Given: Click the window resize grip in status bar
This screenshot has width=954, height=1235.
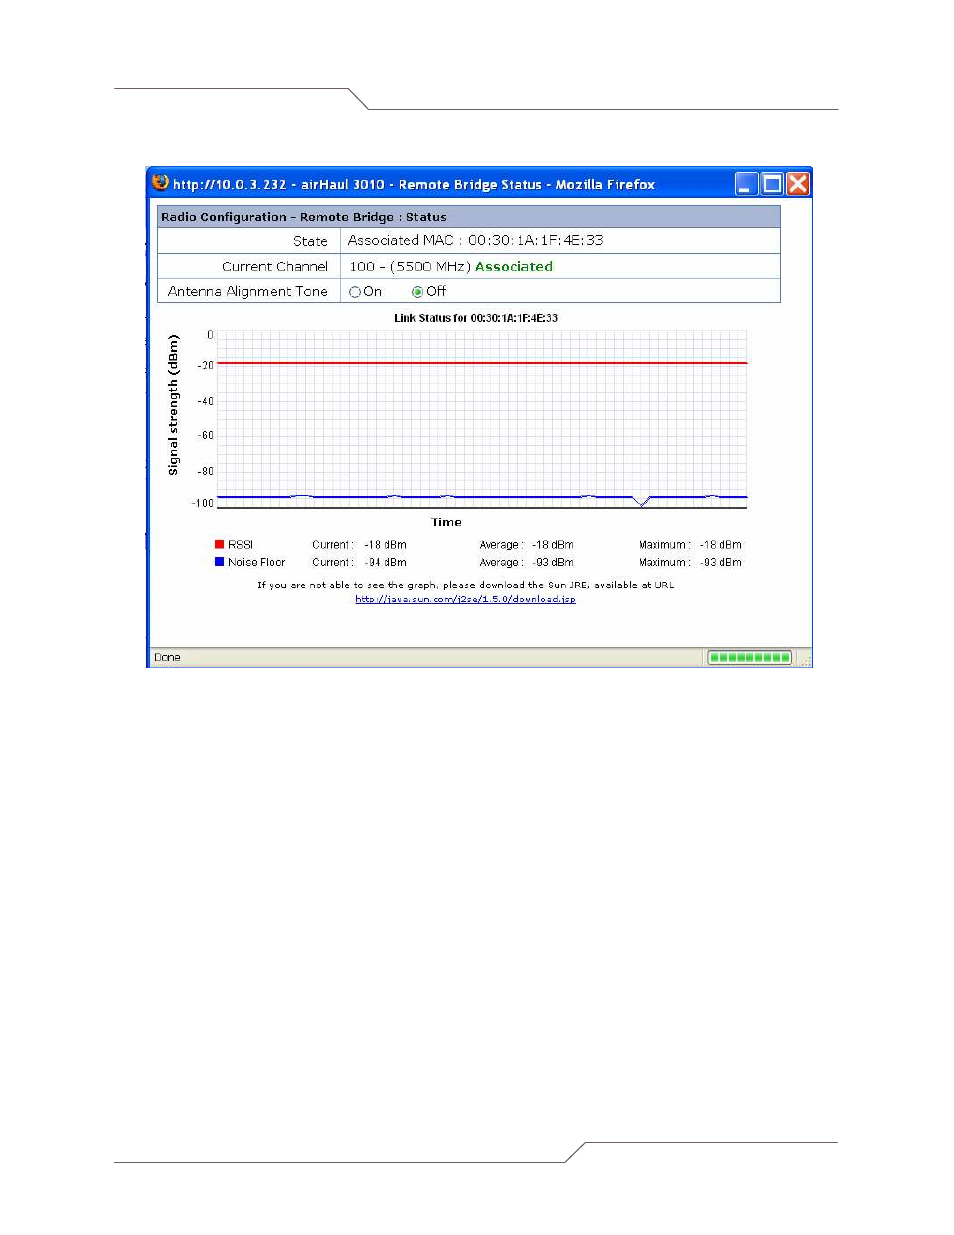Looking at the screenshot, I should tap(805, 660).
